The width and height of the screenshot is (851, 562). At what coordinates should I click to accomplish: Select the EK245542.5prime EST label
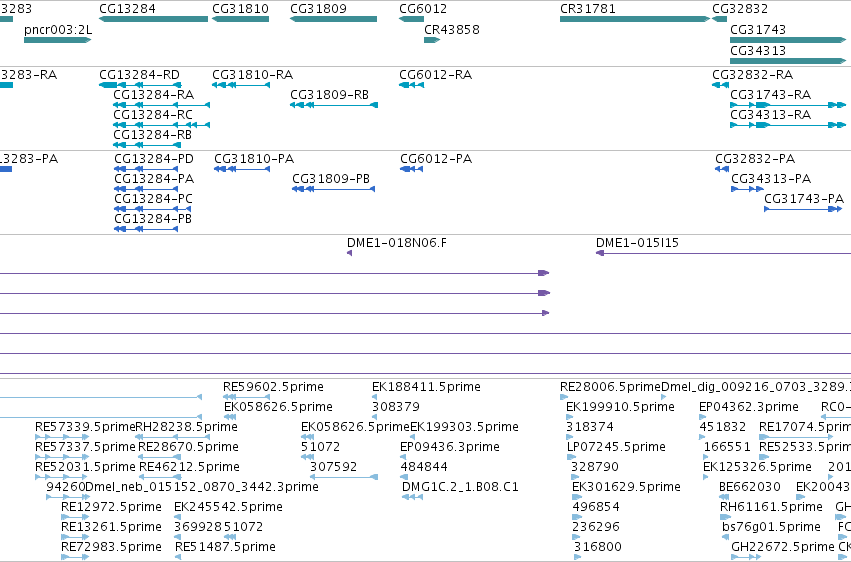tap(228, 507)
